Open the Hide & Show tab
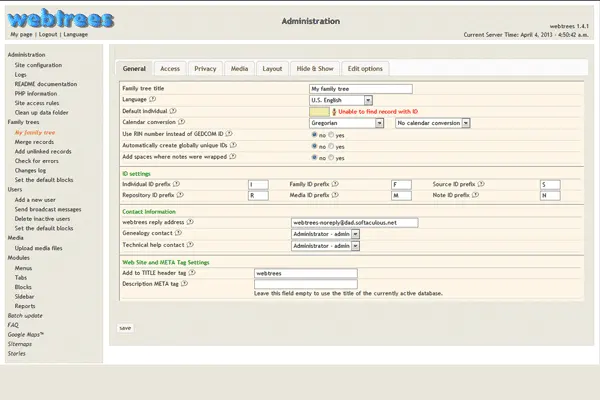Viewport: 600px width, 400px height. (315, 69)
